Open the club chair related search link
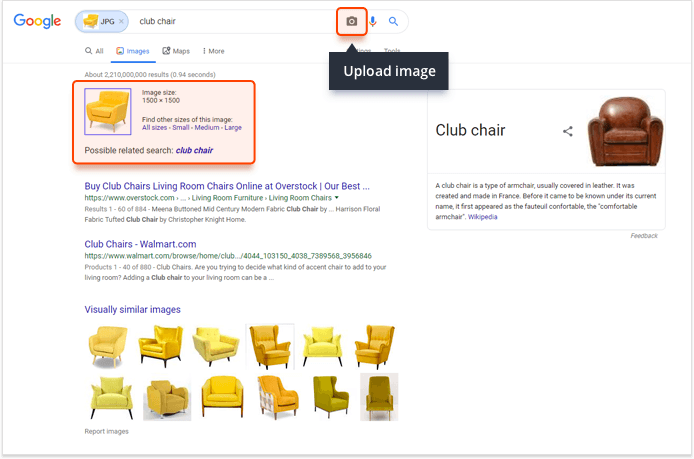 coord(194,150)
